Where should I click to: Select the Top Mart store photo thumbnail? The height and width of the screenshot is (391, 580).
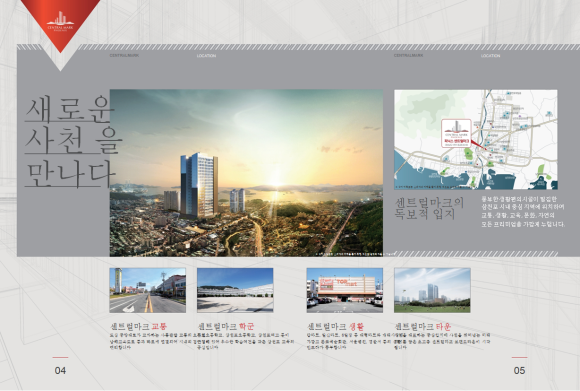pos(345,290)
